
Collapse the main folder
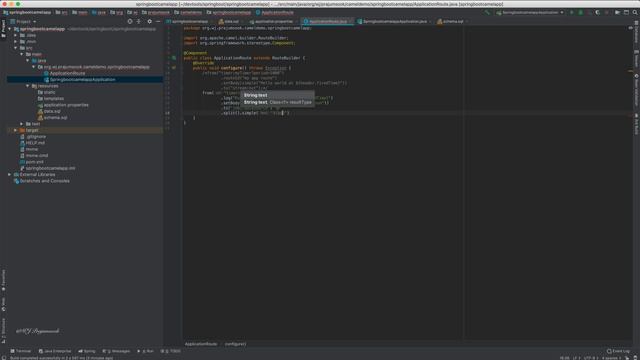click(x=22, y=54)
